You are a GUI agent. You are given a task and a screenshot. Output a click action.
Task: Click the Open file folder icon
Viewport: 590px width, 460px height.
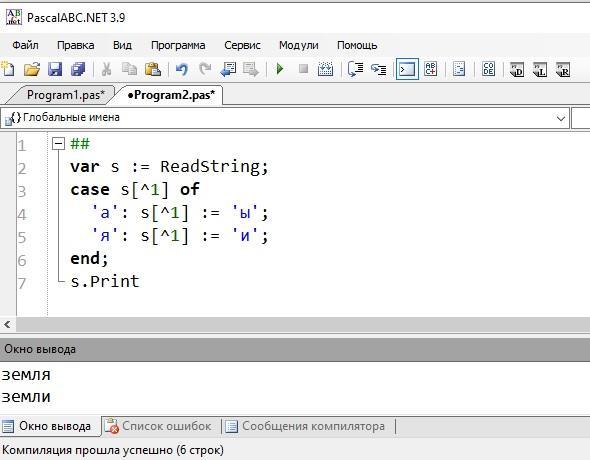[32, 69]
